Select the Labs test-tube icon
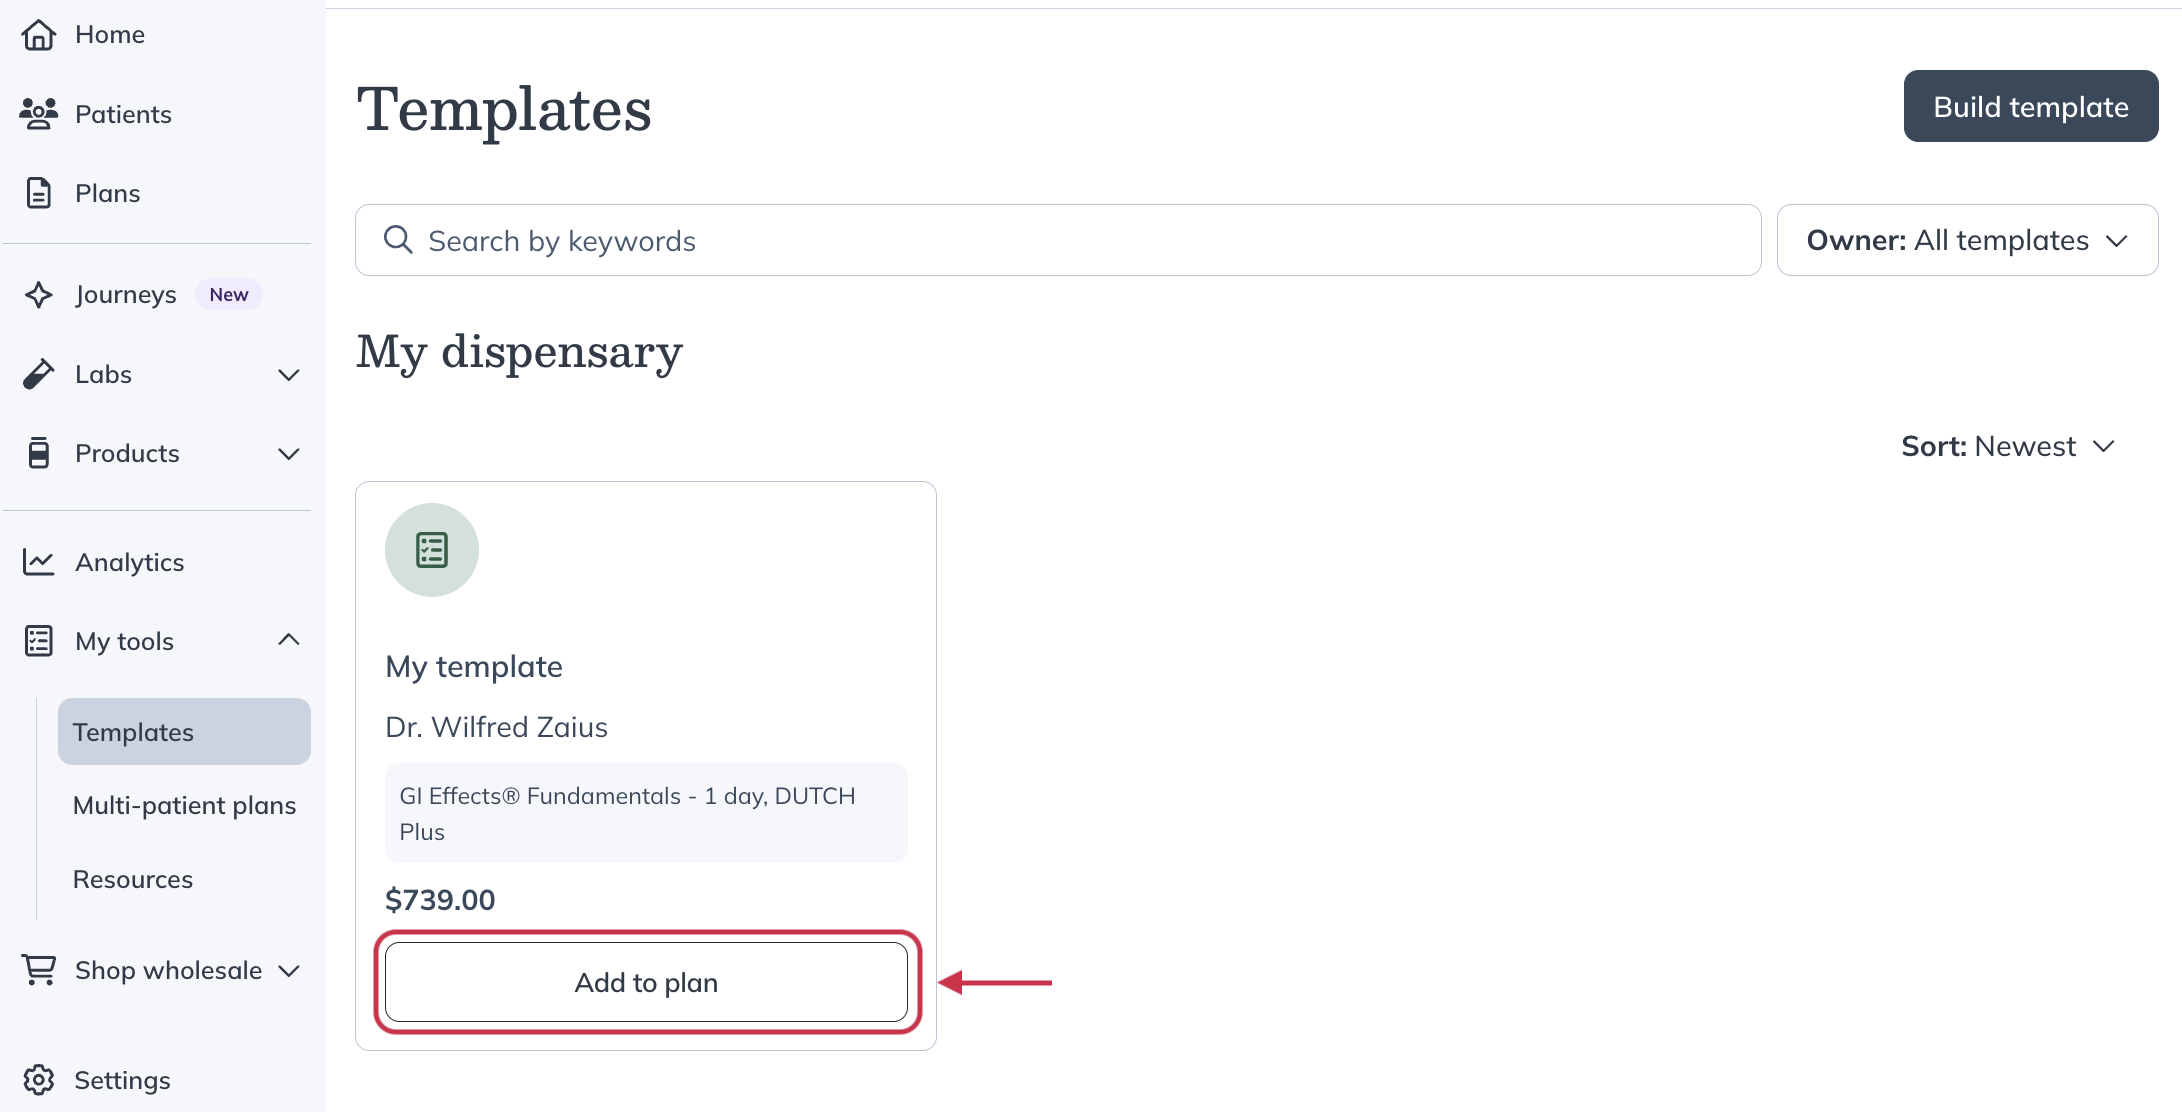The height and width of the screenshot is (1112, 2182). click(39, 373)
